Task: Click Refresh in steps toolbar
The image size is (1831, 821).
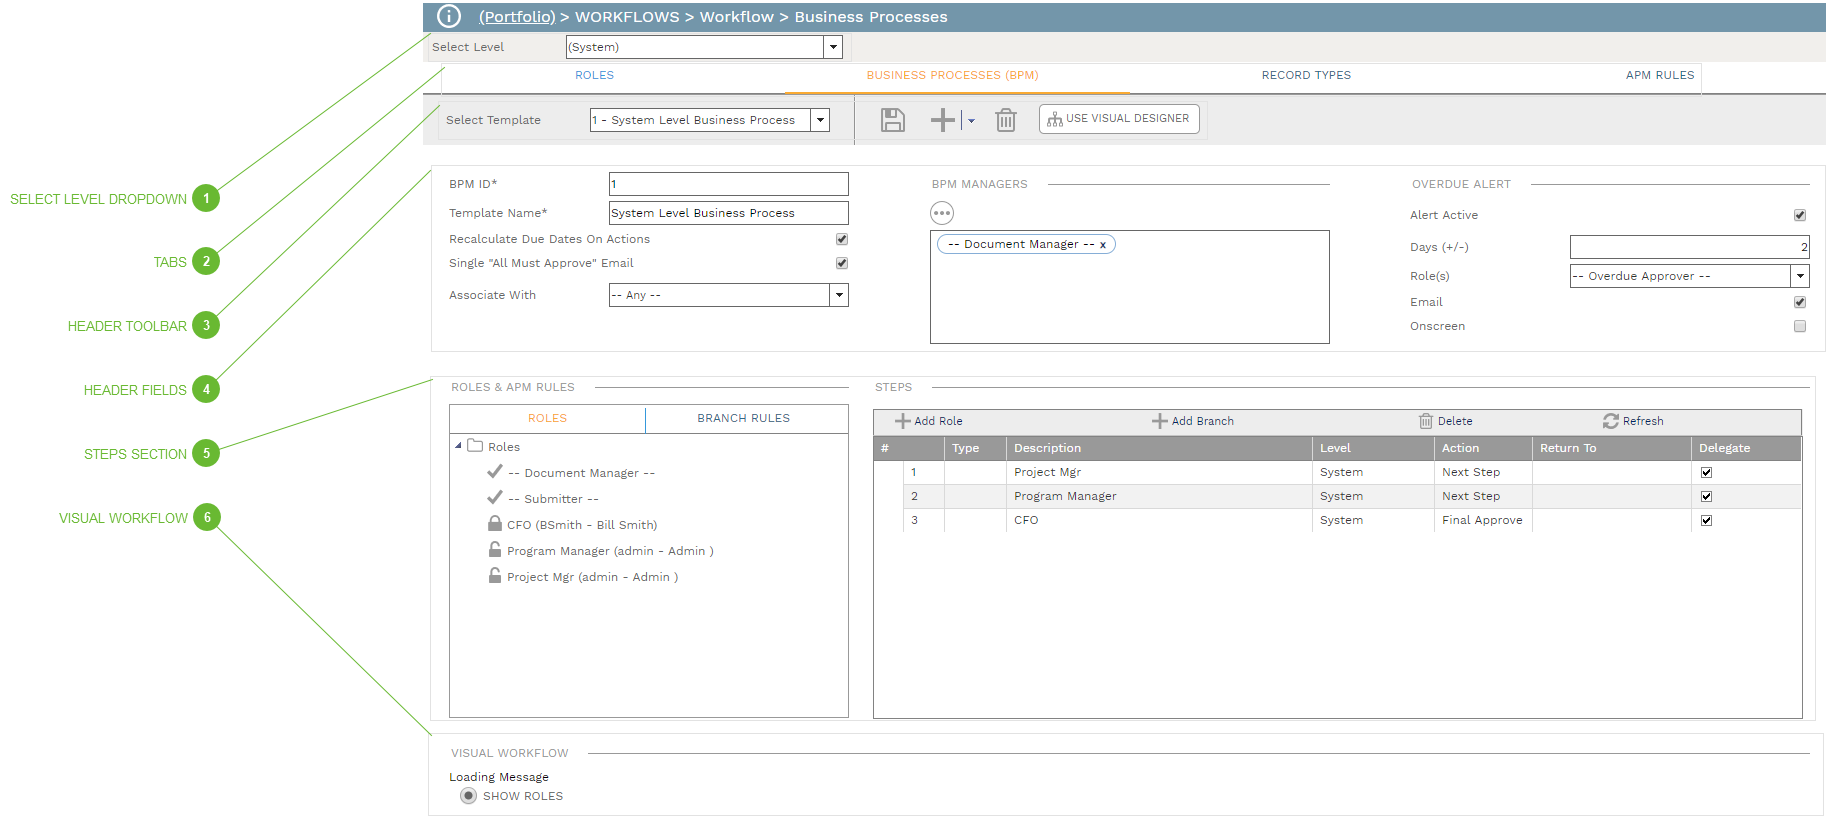Action: [1633, 421]
